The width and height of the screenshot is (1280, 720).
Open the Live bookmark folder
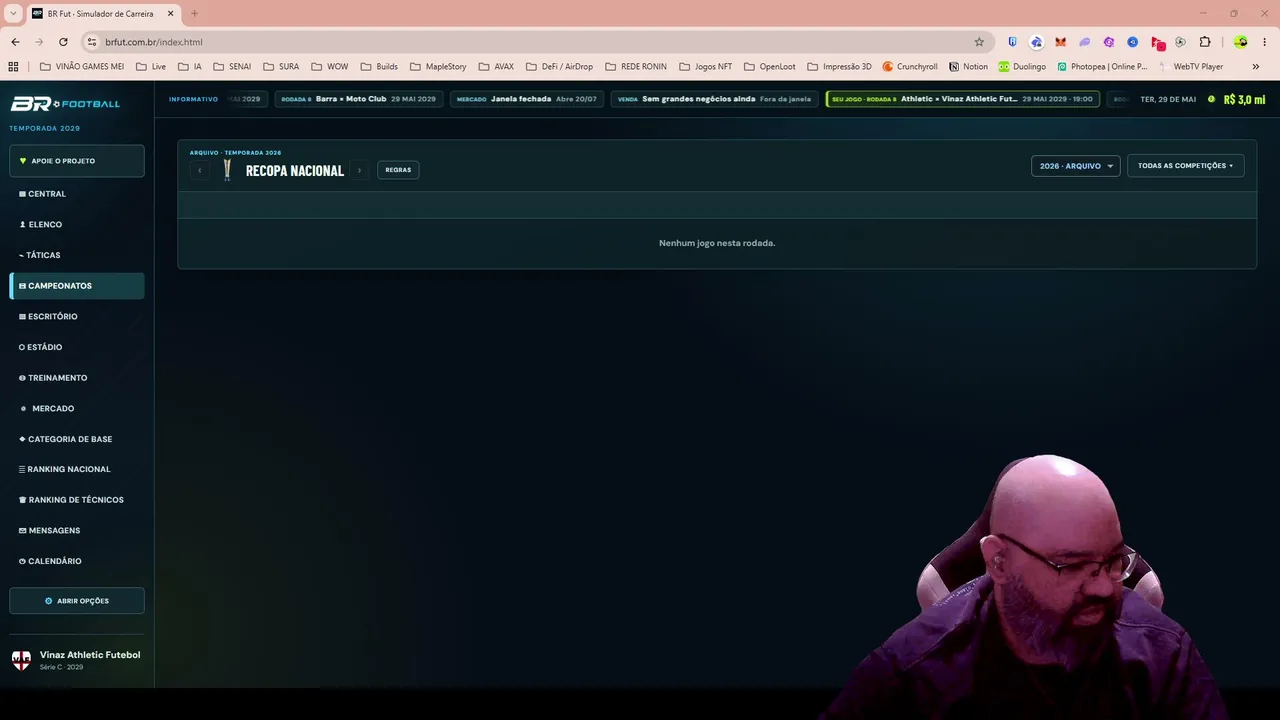(151, 67)
